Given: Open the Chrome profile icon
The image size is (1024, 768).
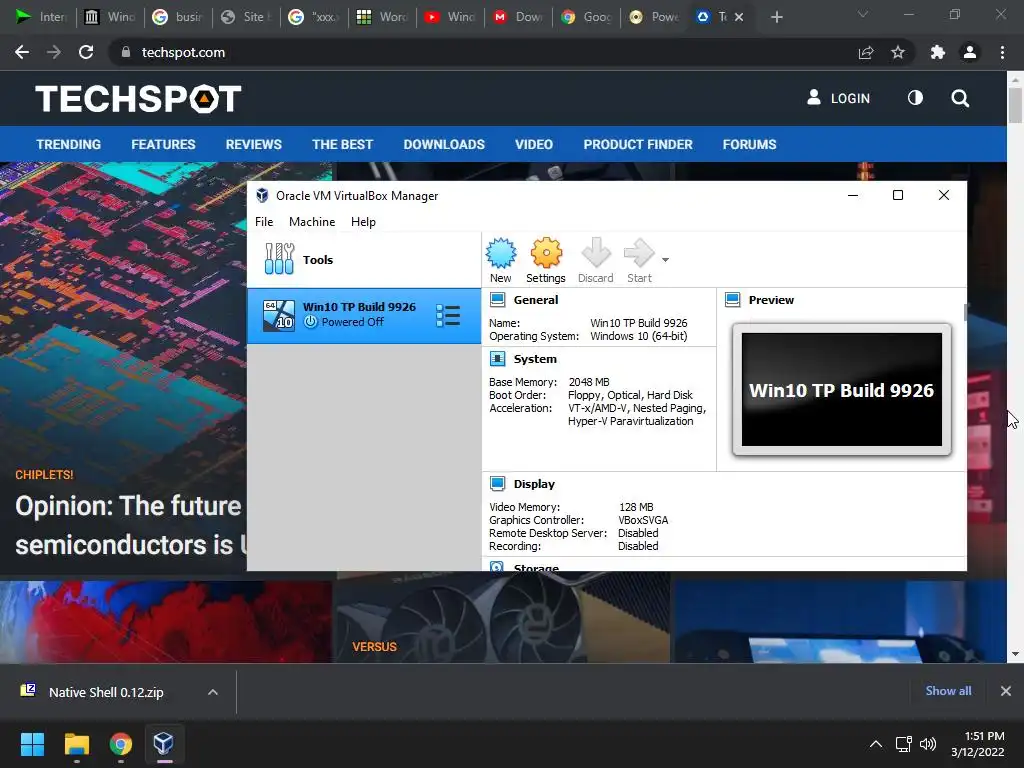Looking at the screenshot, I should tap(970, 52).
